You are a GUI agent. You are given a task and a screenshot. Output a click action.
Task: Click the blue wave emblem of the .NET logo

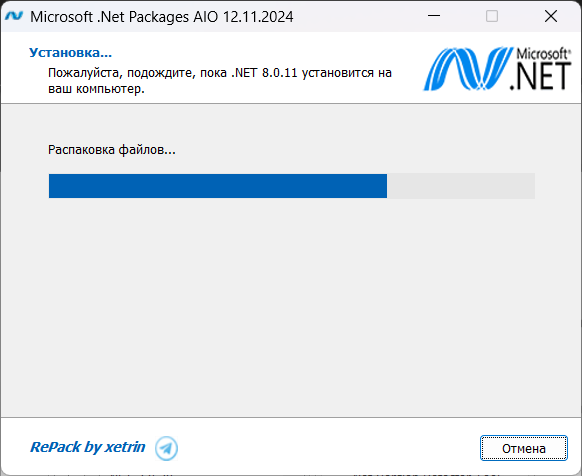pos(468,69)
